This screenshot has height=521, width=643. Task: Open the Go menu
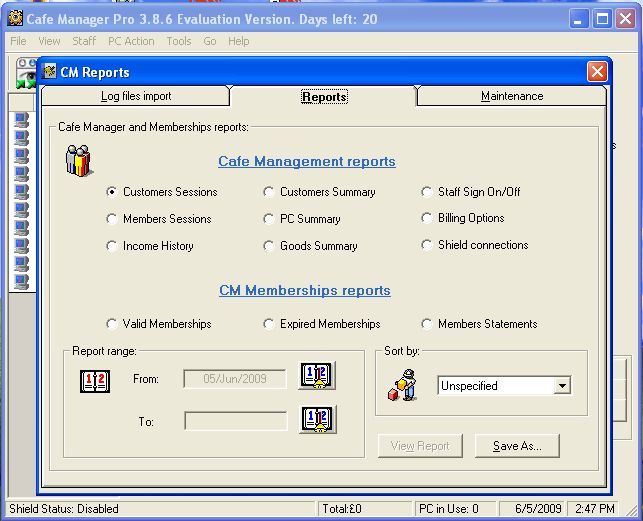210,41
